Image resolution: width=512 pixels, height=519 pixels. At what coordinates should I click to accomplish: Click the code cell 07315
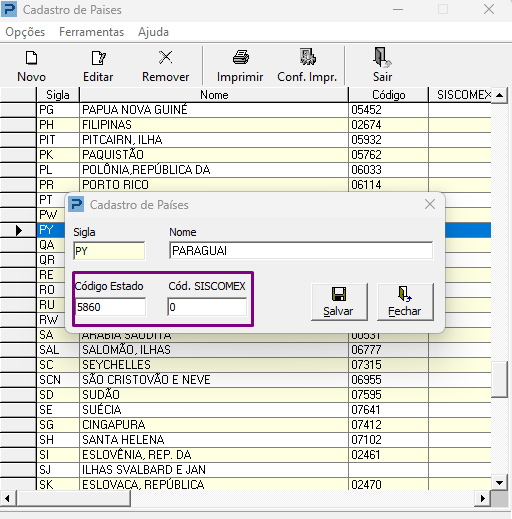[x=388, y=365]
